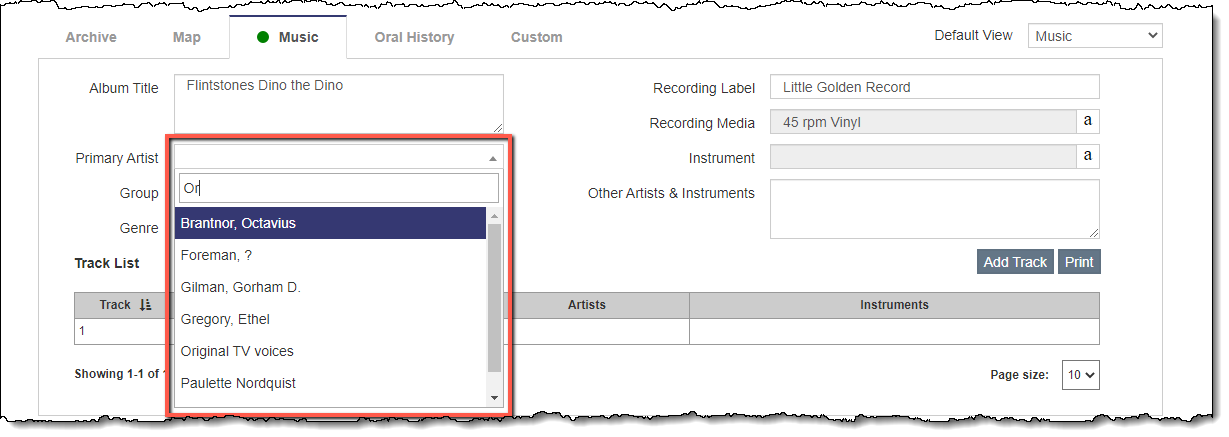
Task: Switch to the Map tab
Action: (x=187, y=38)
